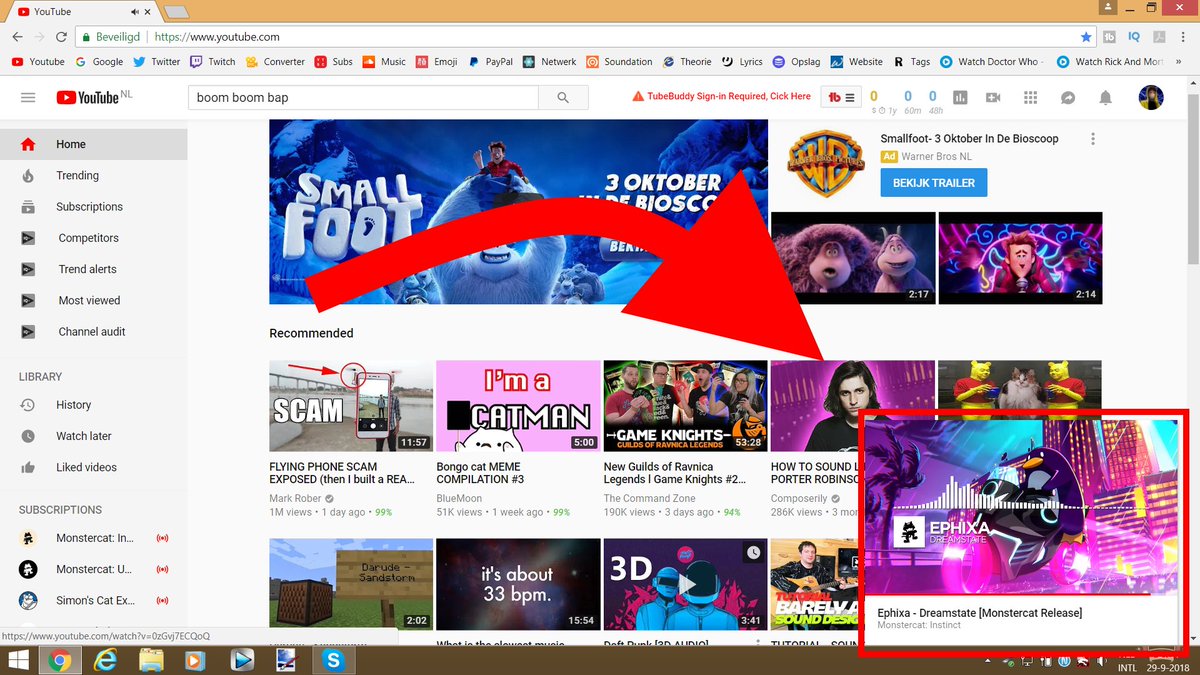1200x675 pixels.
Task: Open the TubeBuddy bar chart stats icon
Action: coord(960,97)
